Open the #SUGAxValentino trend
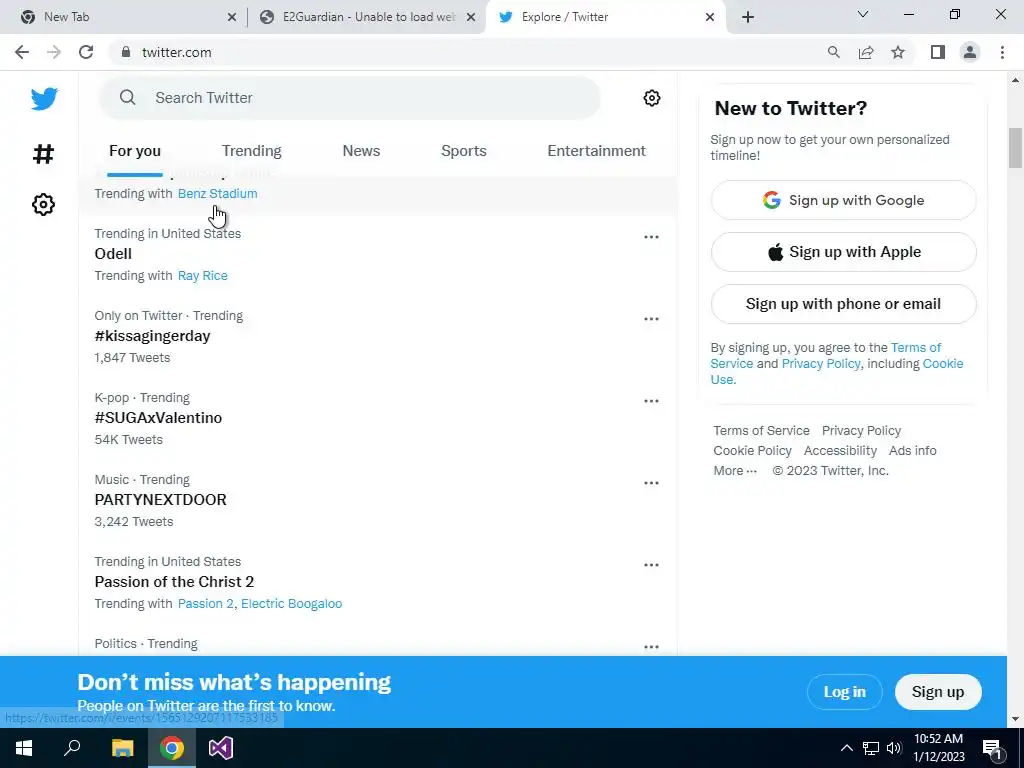Image resolution: width=1024 pixels, height=768 pixels. point(158,418)
